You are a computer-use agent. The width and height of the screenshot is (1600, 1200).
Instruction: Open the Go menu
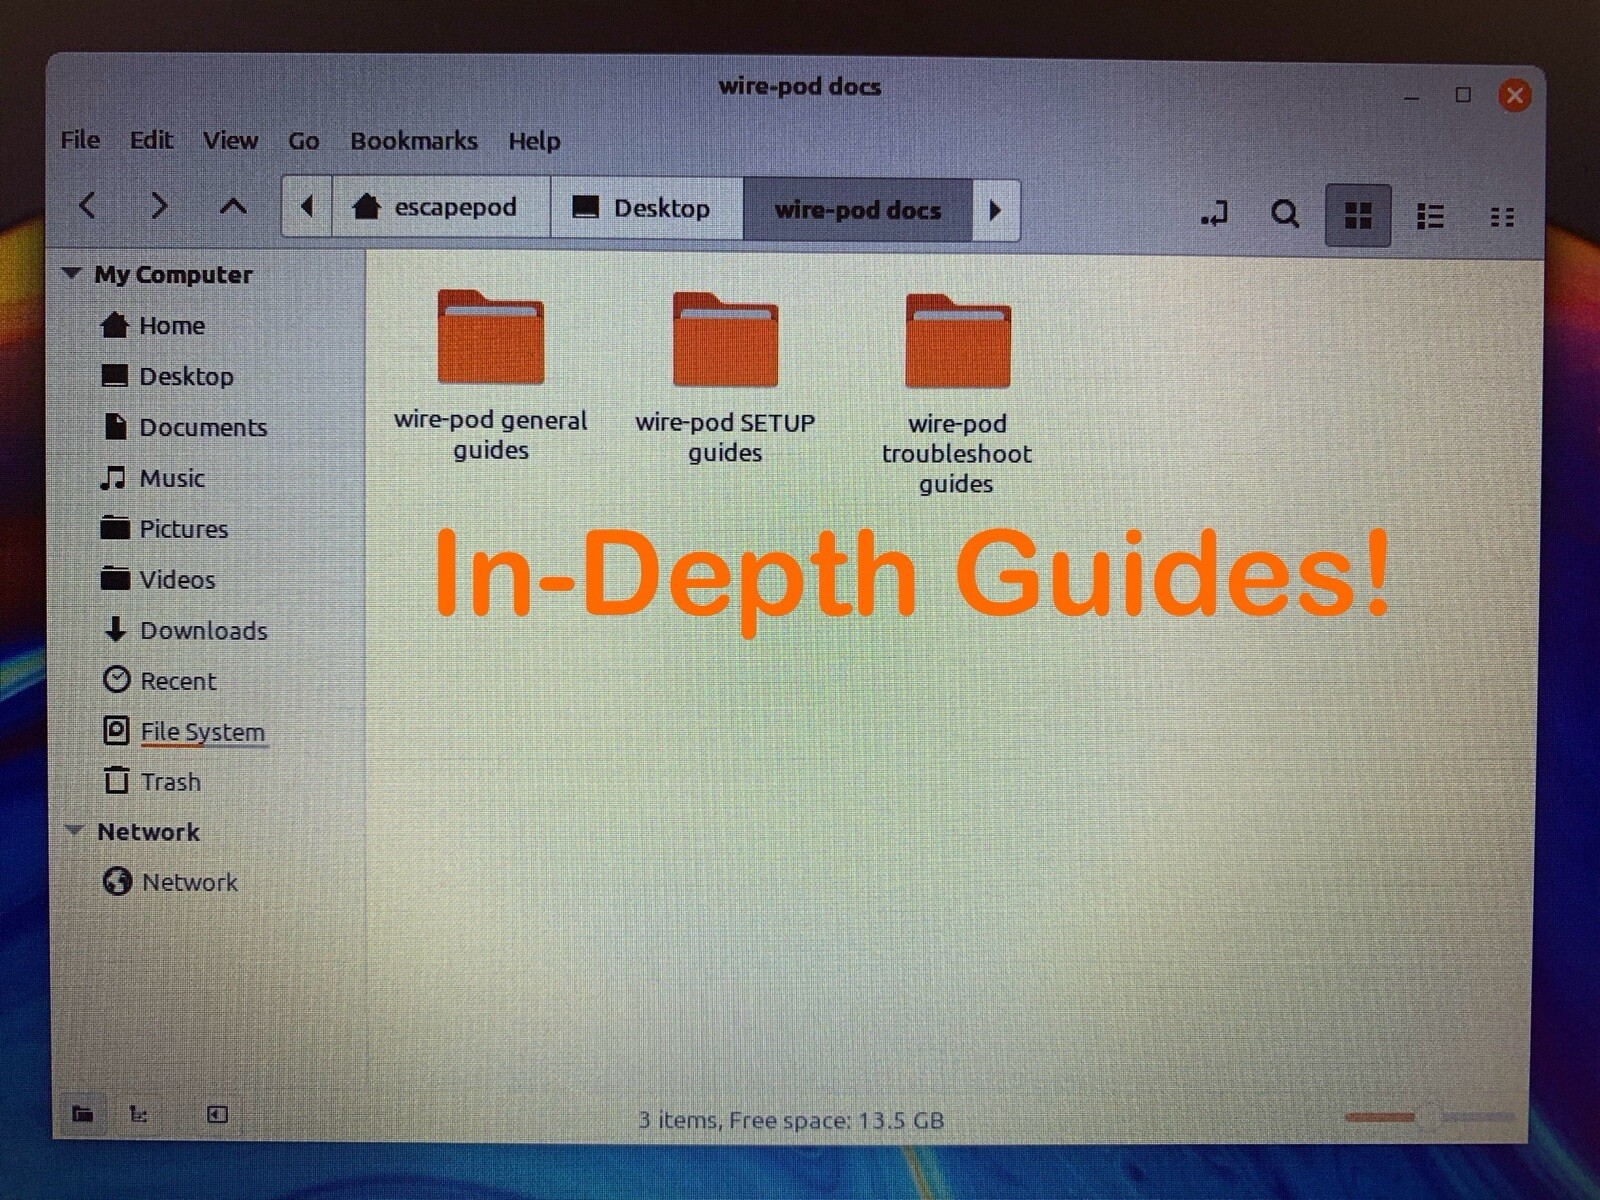303,141
